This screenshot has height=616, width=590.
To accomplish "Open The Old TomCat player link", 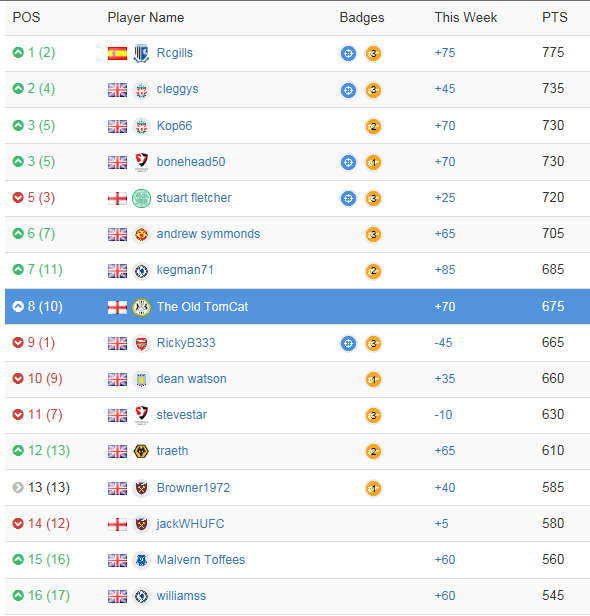I will [202, 306].
